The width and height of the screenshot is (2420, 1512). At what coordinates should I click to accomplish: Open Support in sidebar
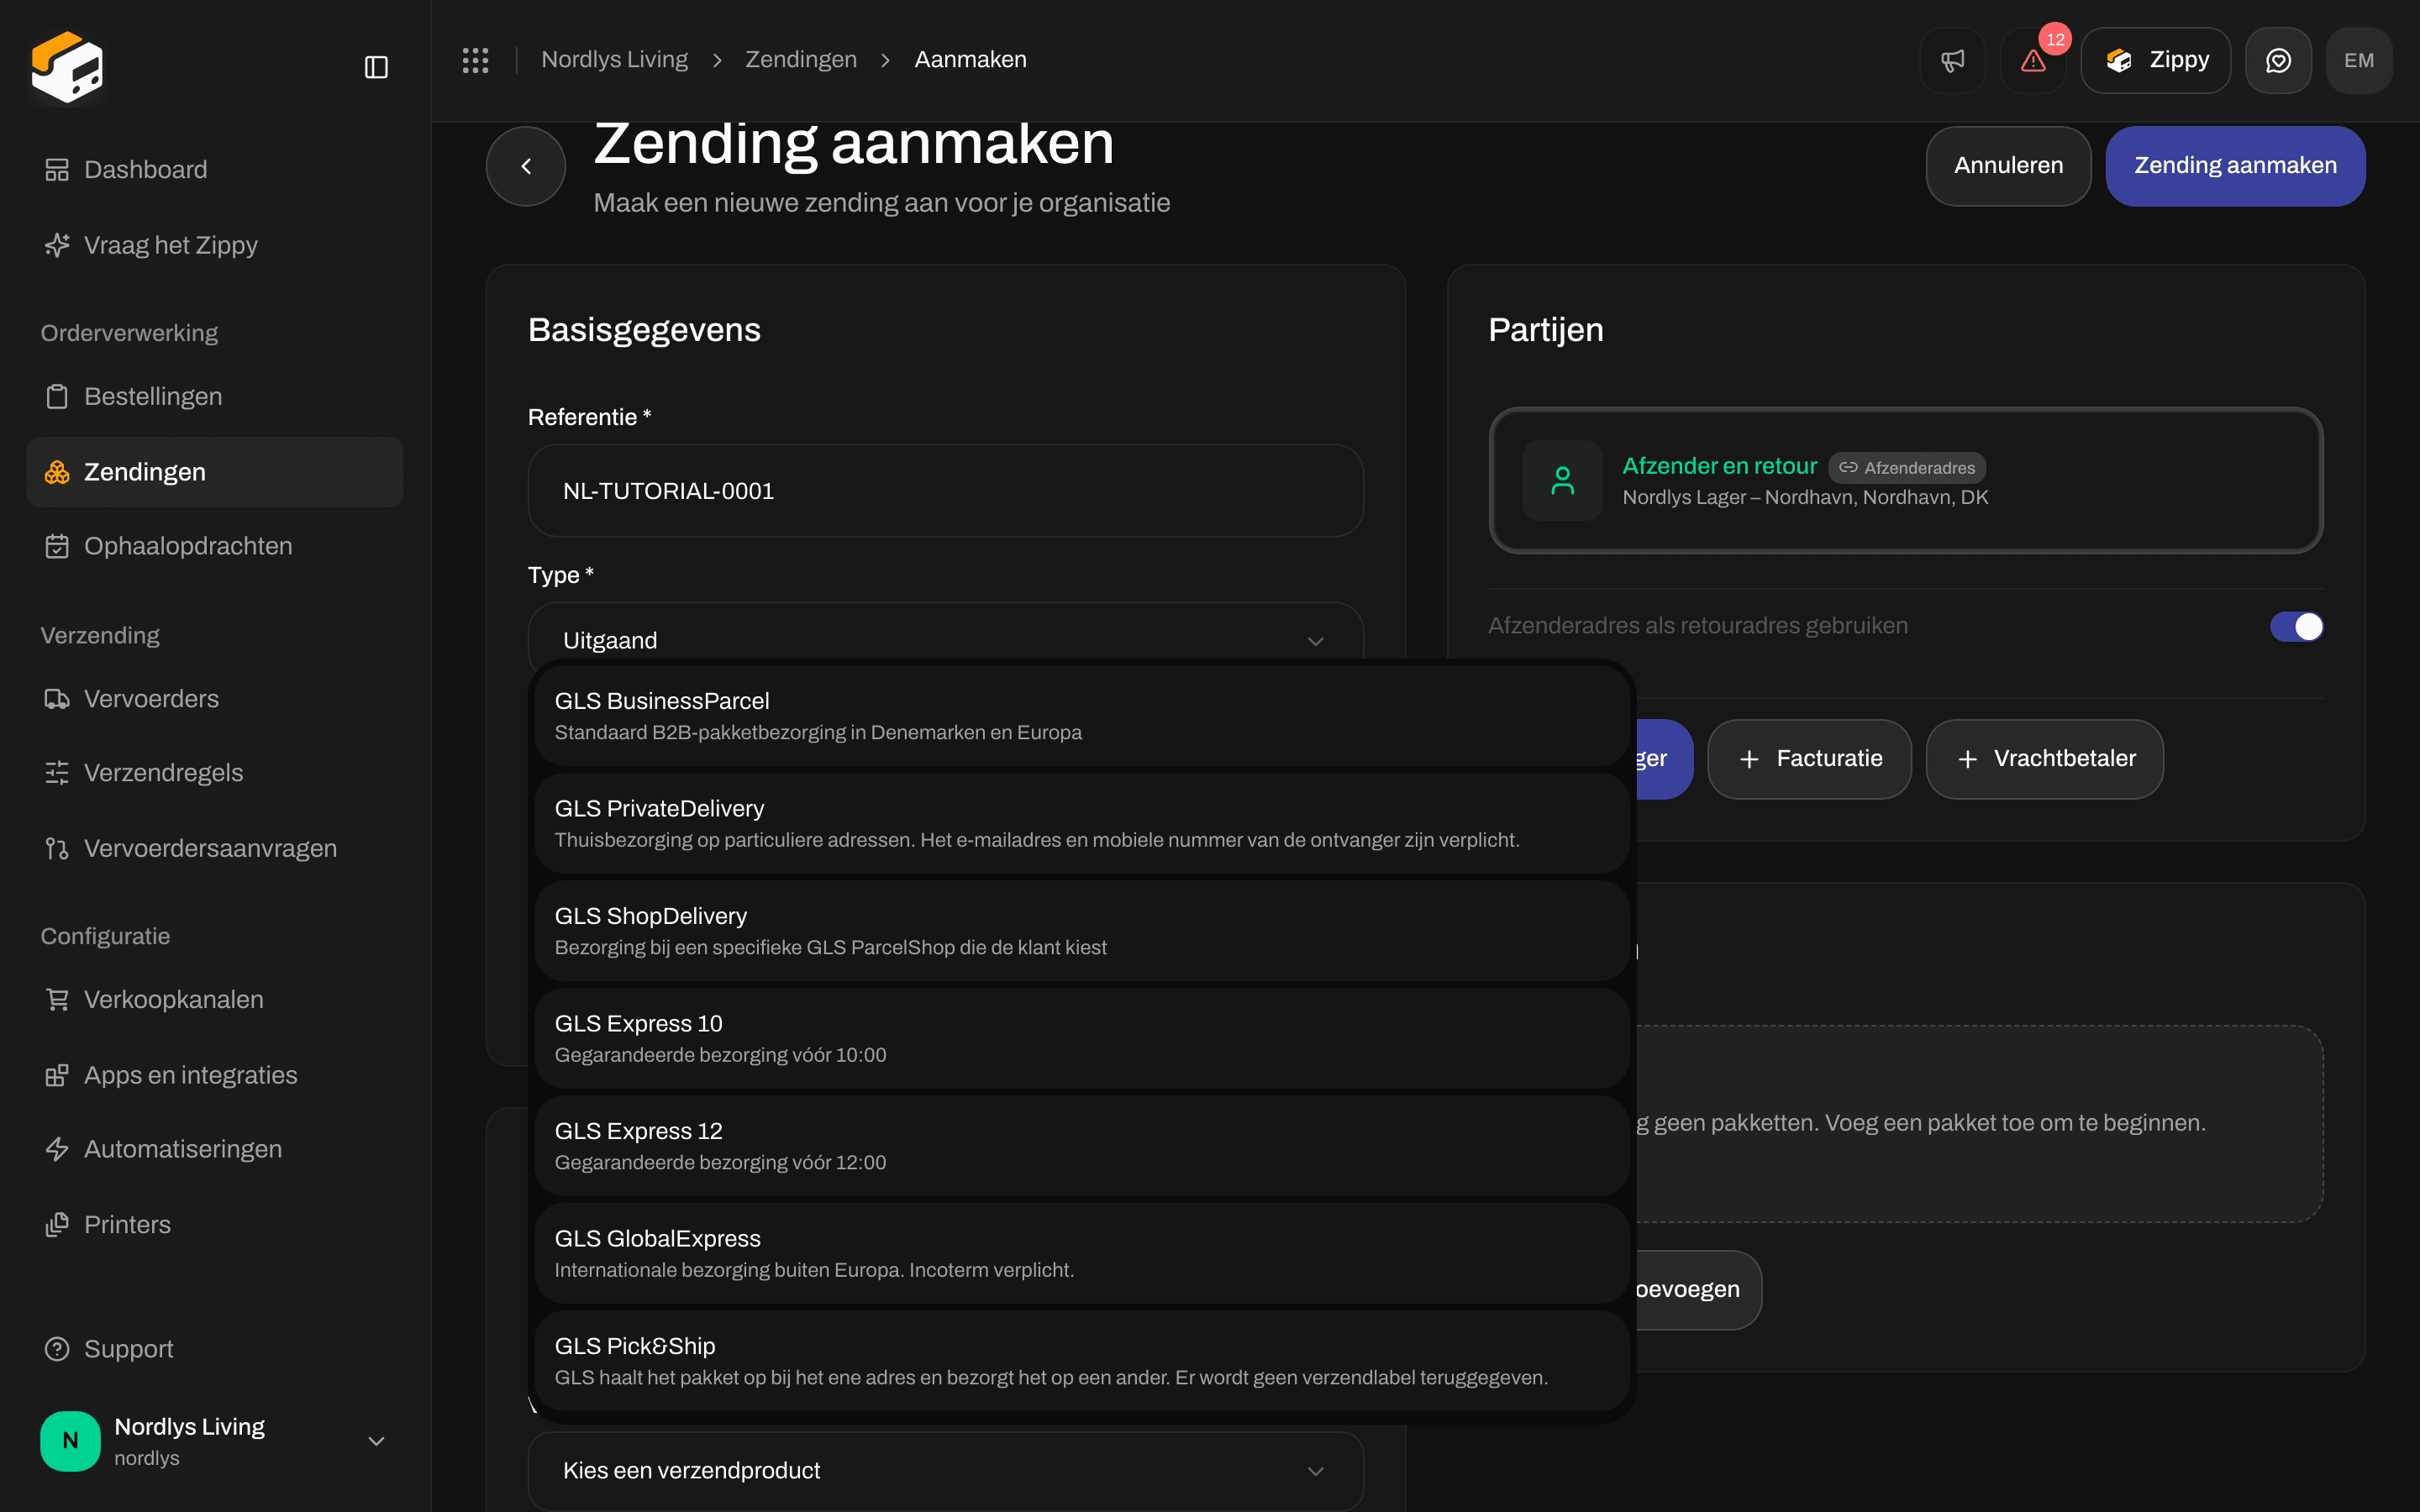click(215, 1349)
